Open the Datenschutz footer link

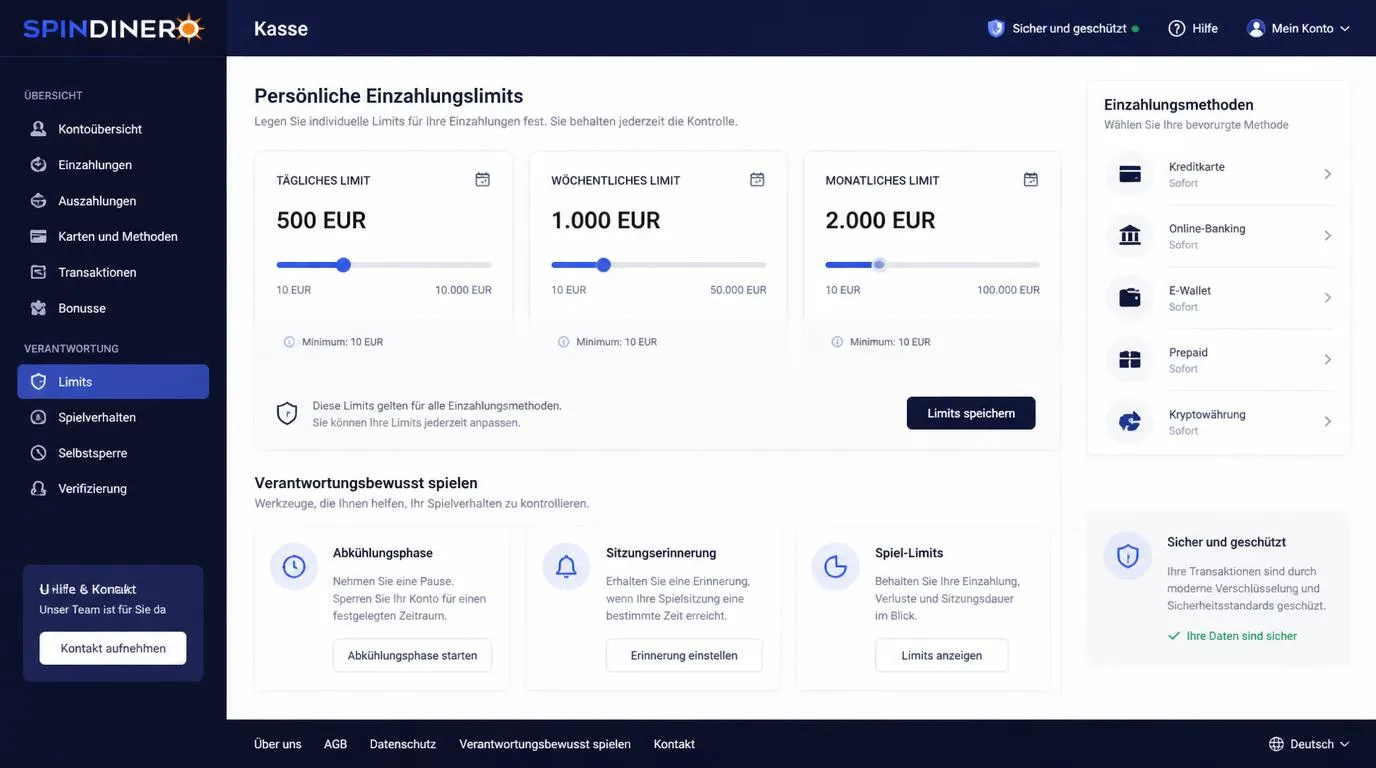pos(403,744)
